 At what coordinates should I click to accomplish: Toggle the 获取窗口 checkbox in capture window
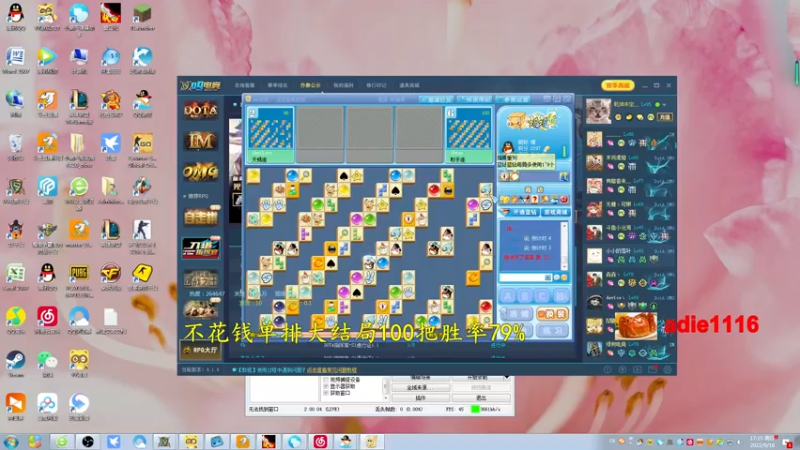(326, 393)
